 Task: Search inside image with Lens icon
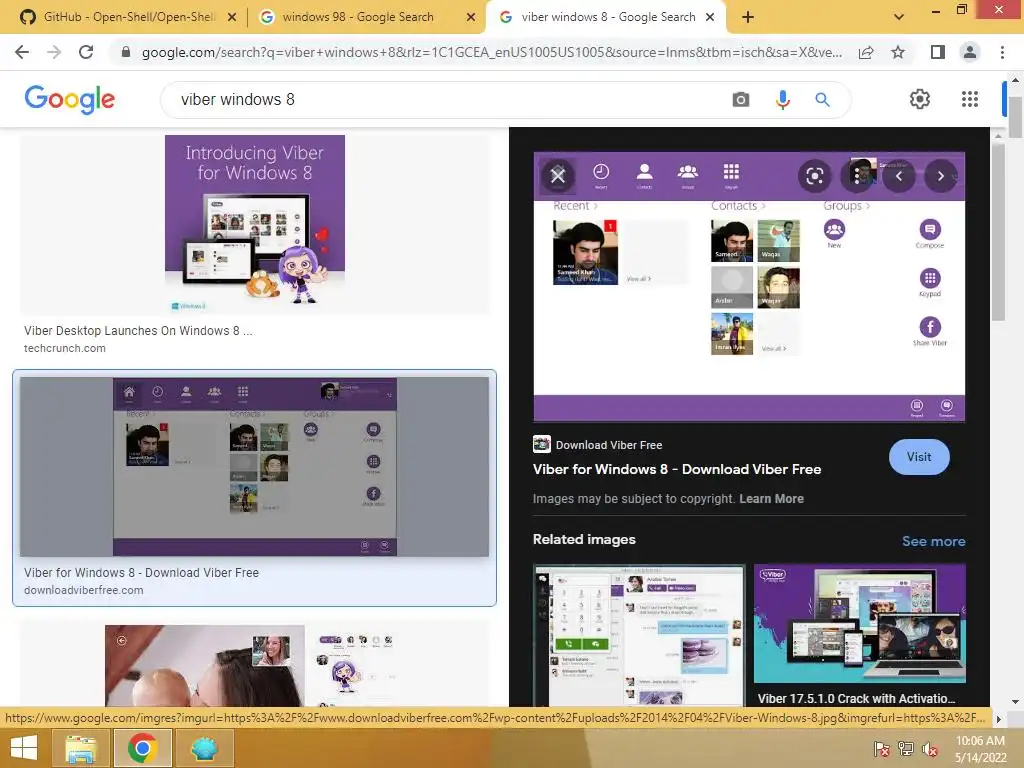814,176
